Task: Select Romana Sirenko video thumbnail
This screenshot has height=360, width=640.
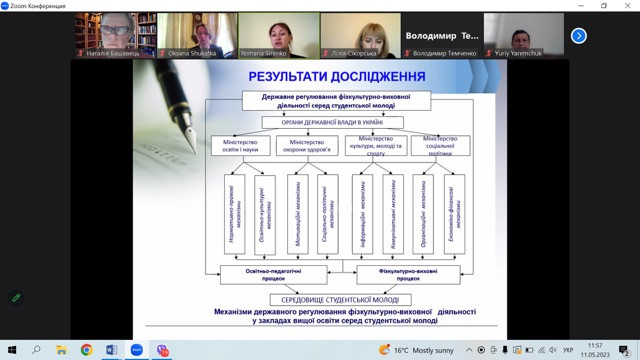Action: (x=279, y=35)
